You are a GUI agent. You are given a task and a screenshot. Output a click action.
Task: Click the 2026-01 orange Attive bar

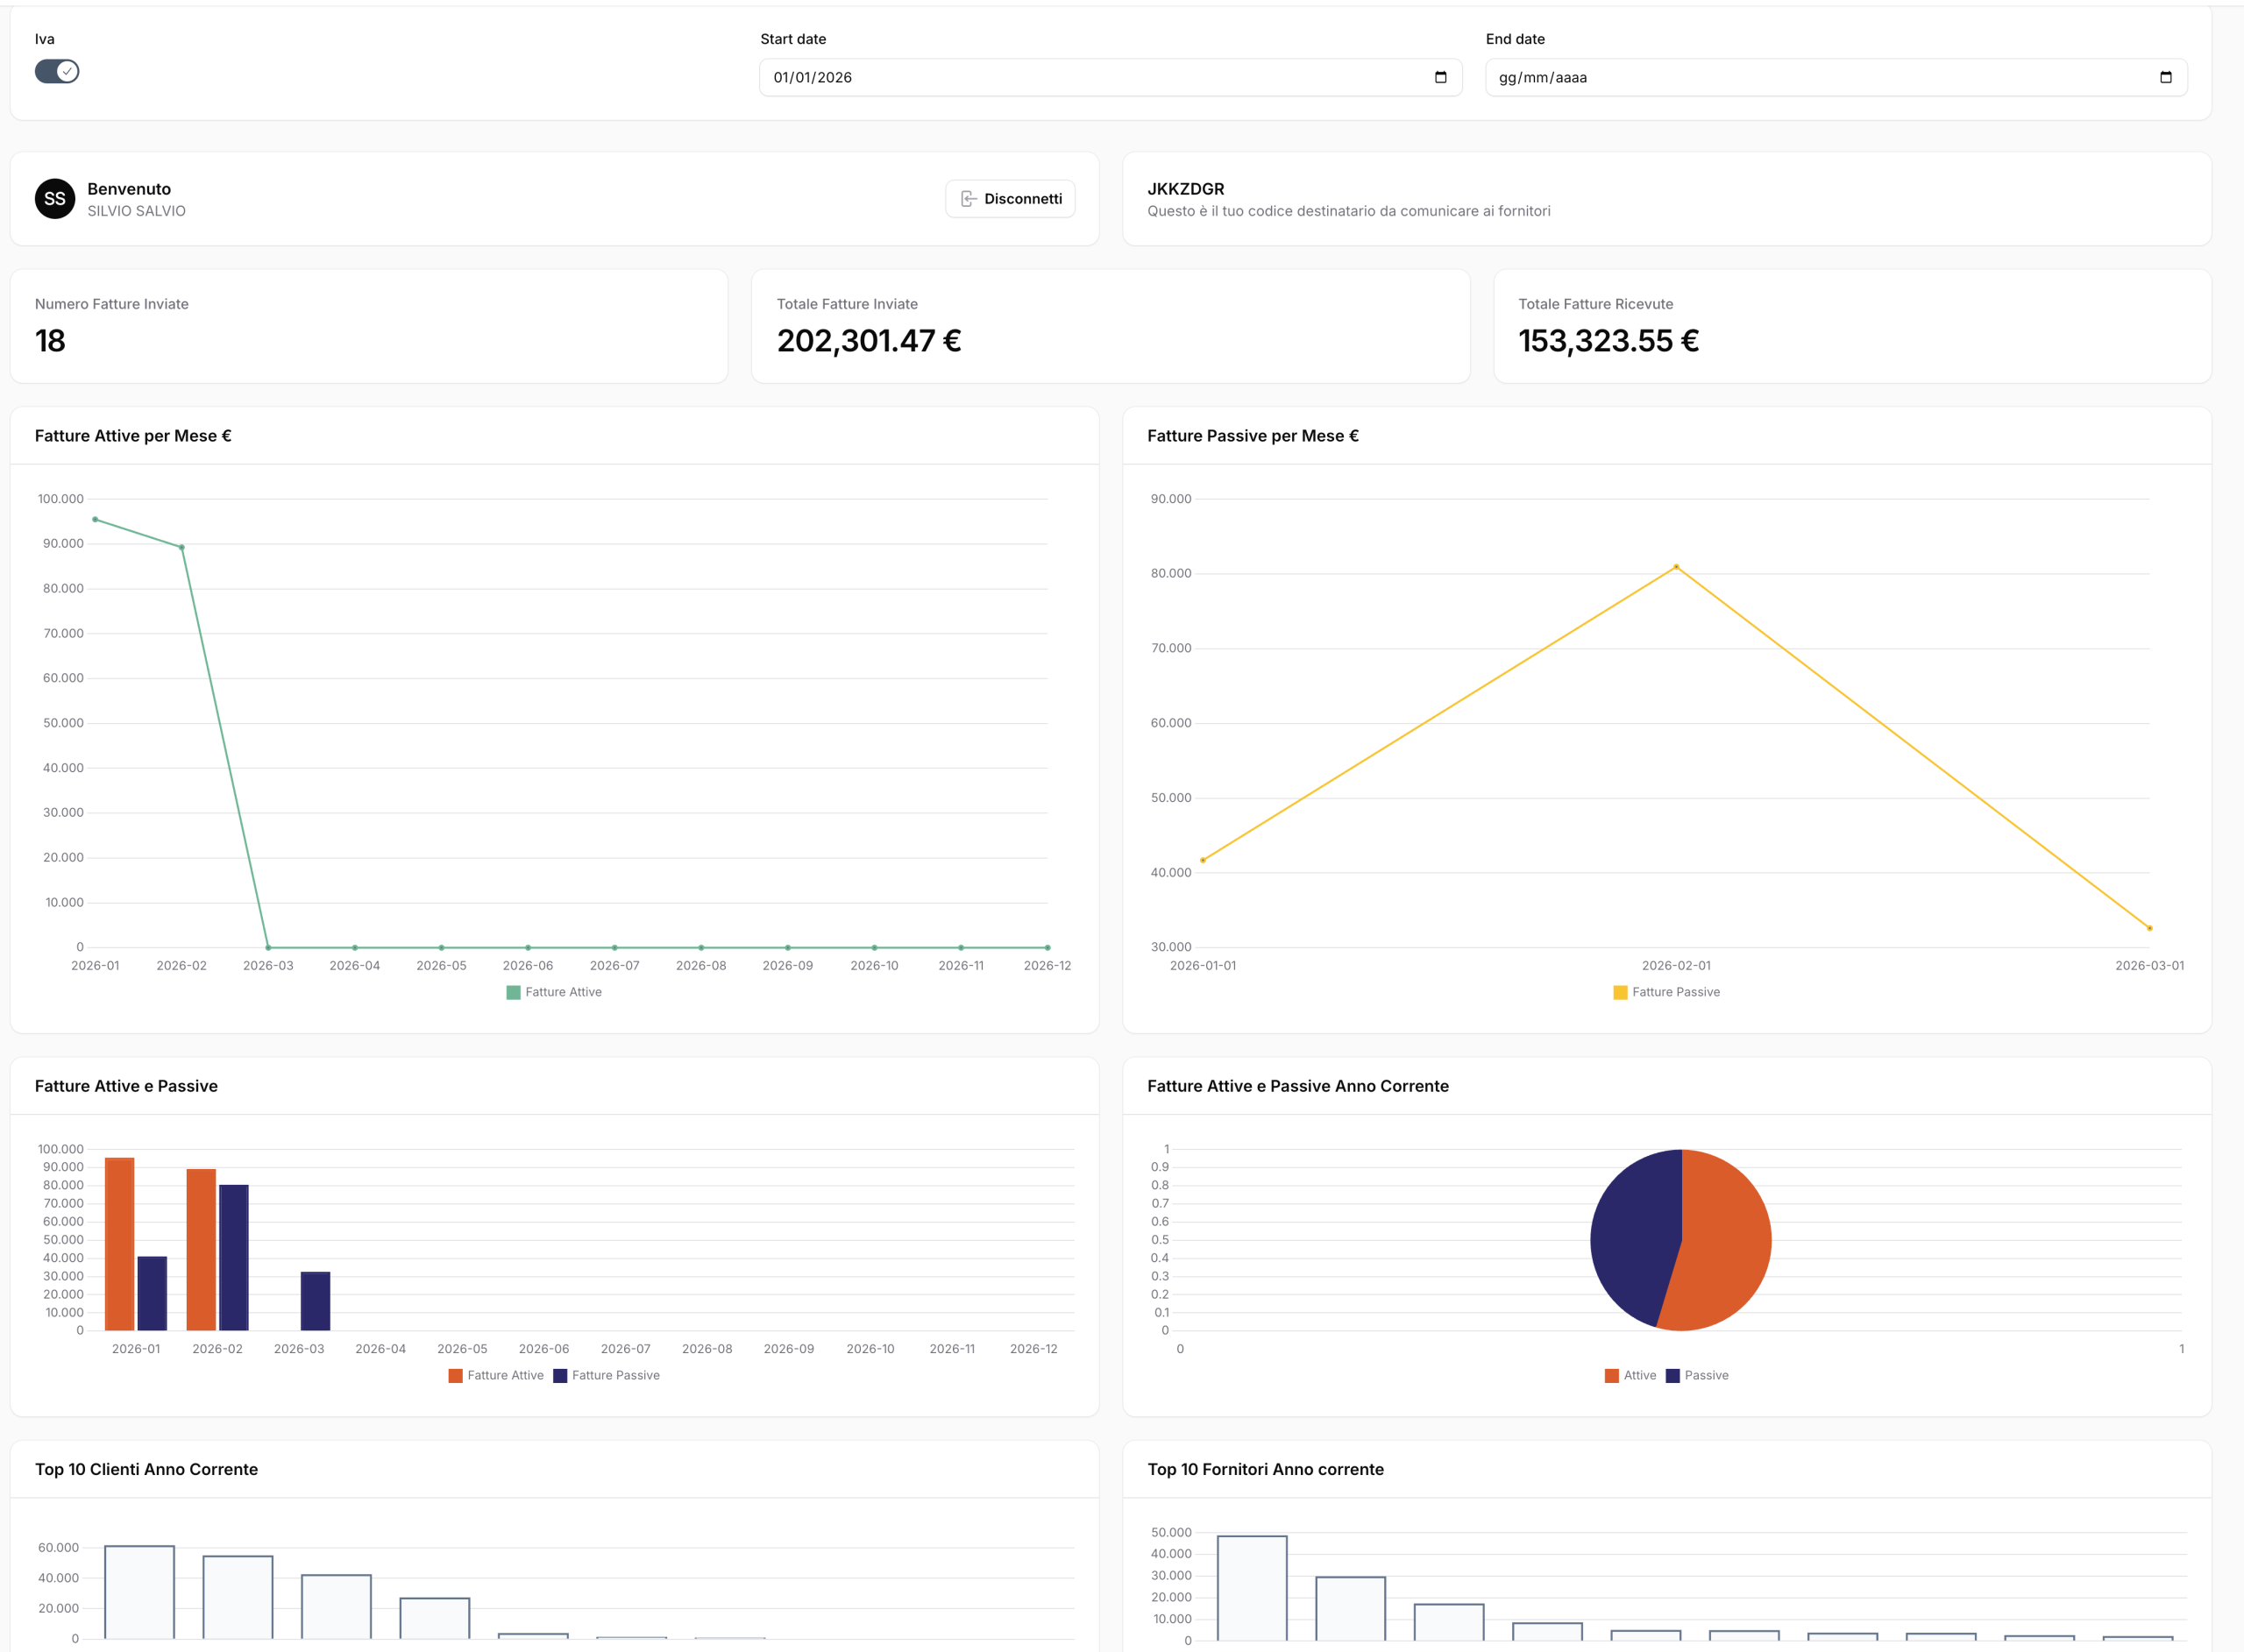[x=119, y=1245]
